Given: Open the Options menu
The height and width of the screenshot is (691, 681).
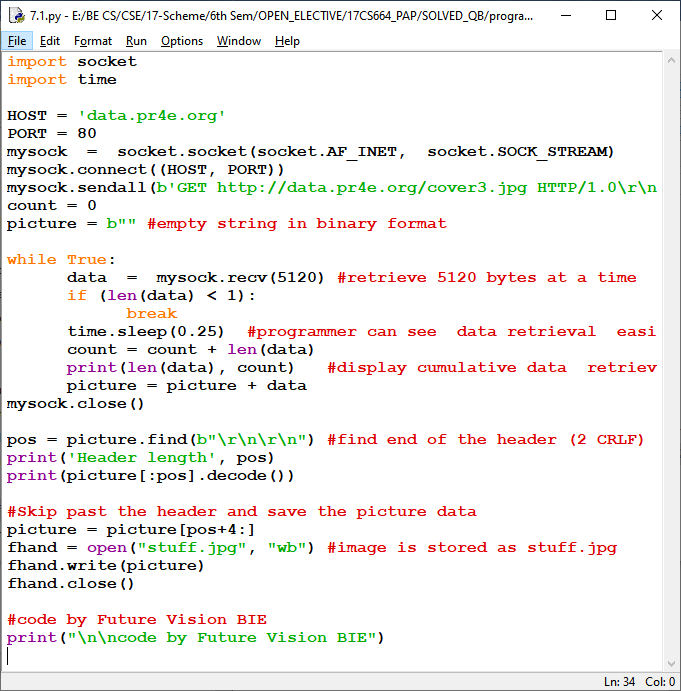Looking at the screenshot, I should coord(182,41).
